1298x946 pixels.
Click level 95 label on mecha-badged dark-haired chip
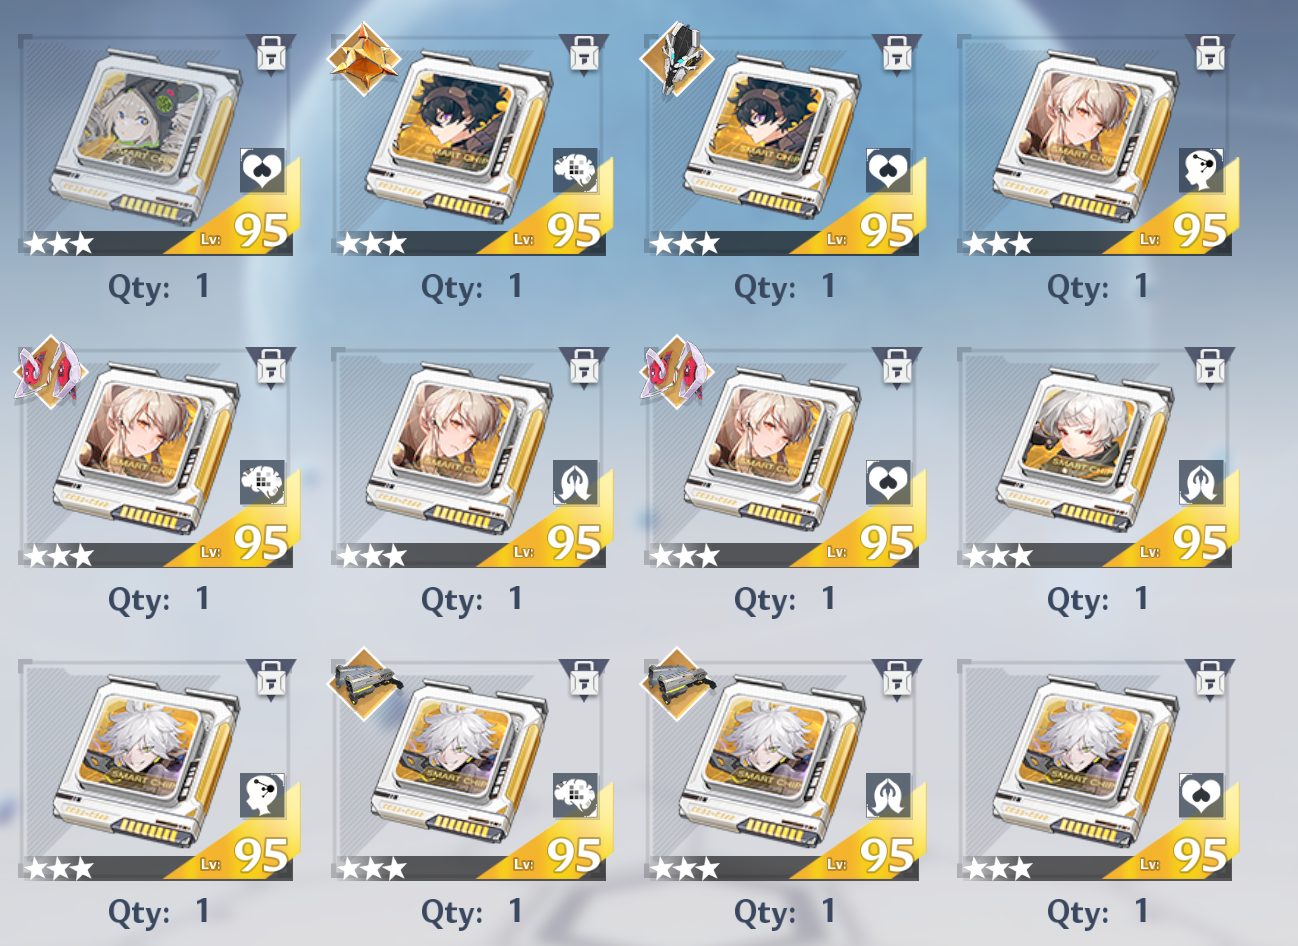coord(872,232)
